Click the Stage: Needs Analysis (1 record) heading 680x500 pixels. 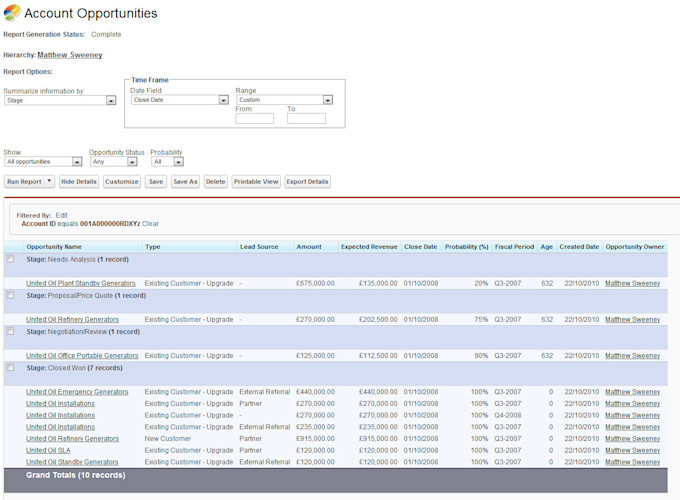click(77, 259)
